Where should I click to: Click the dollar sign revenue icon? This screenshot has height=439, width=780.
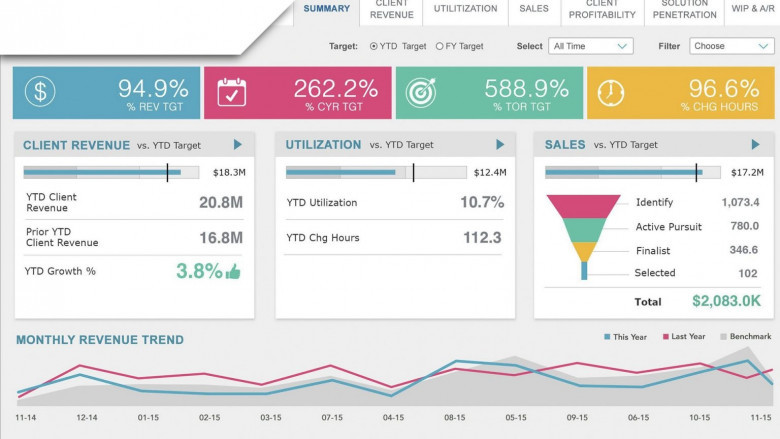coord(40,91)
